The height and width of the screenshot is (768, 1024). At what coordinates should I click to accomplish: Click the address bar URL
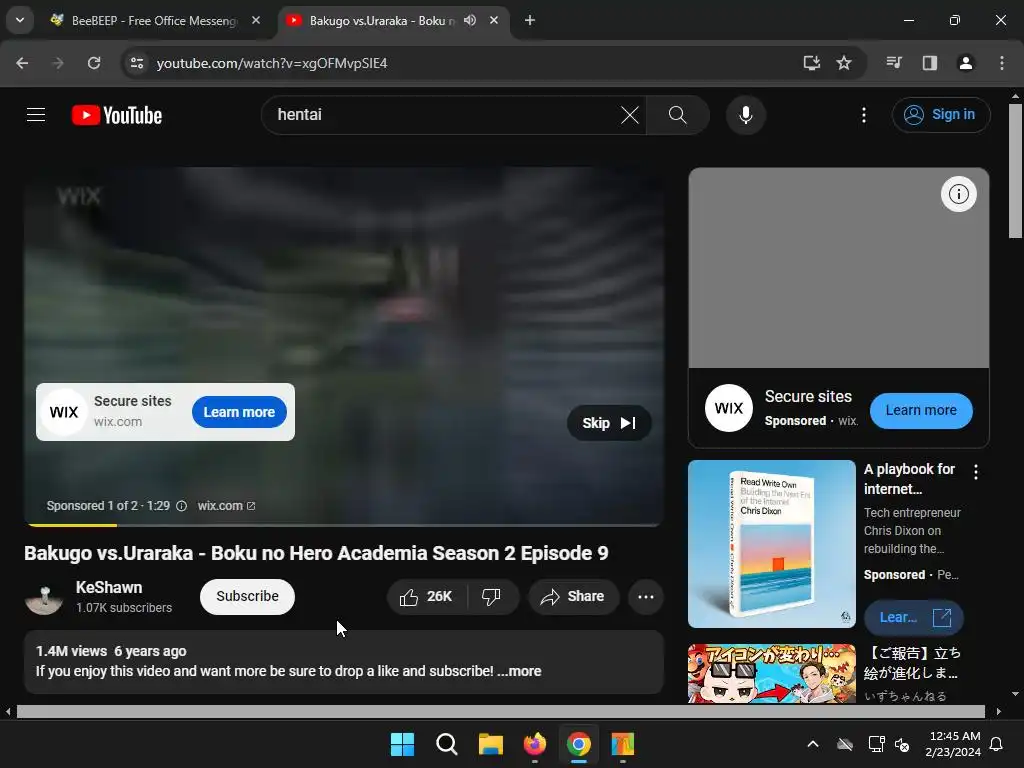(272, 63)
